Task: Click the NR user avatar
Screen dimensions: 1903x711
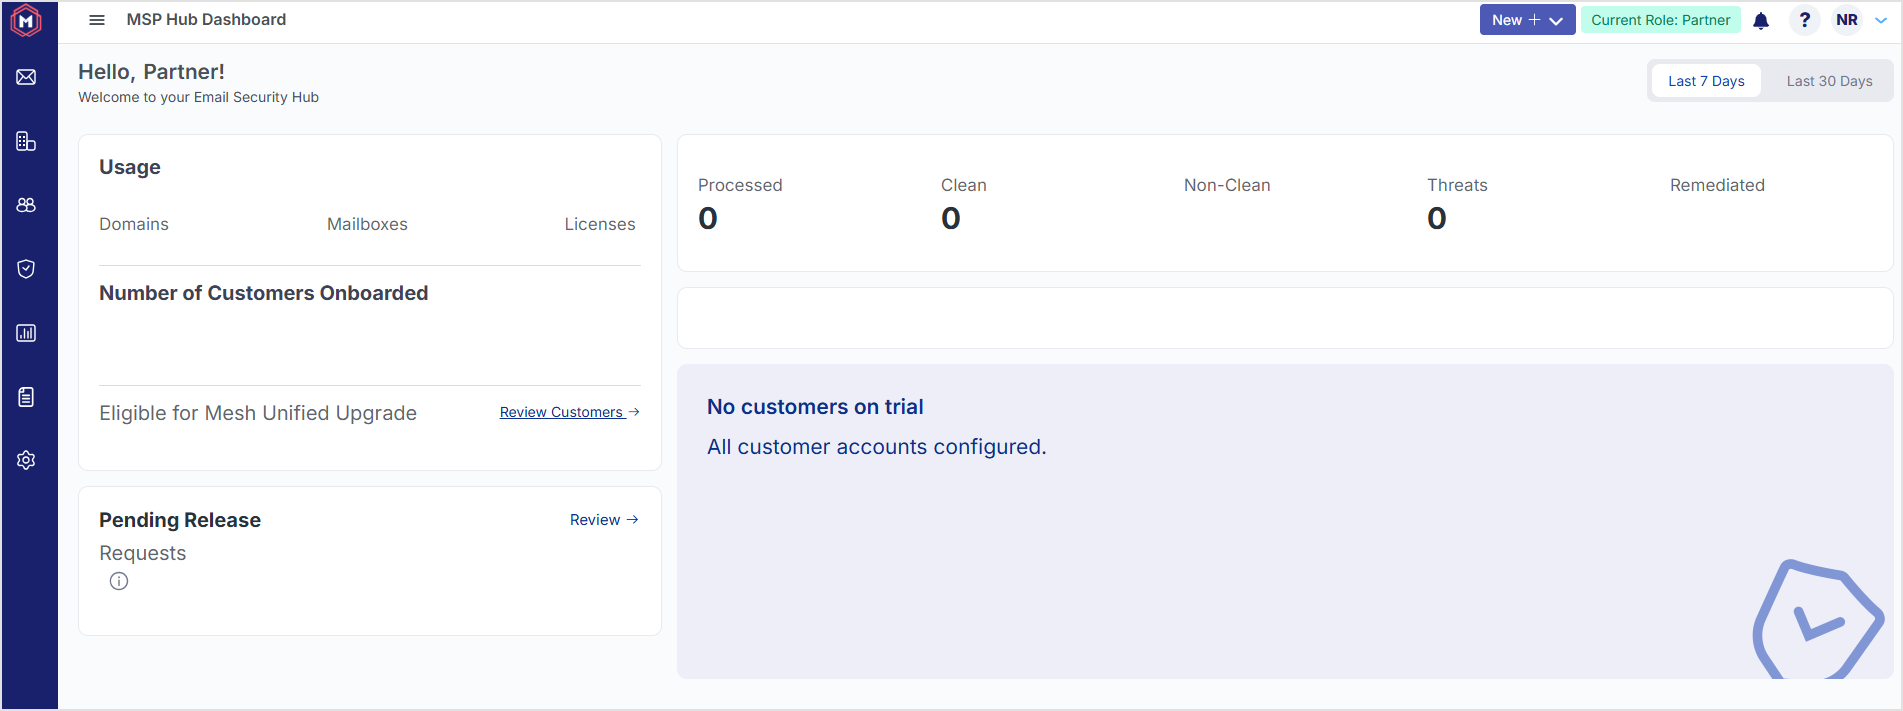Action: point(1847,20)
